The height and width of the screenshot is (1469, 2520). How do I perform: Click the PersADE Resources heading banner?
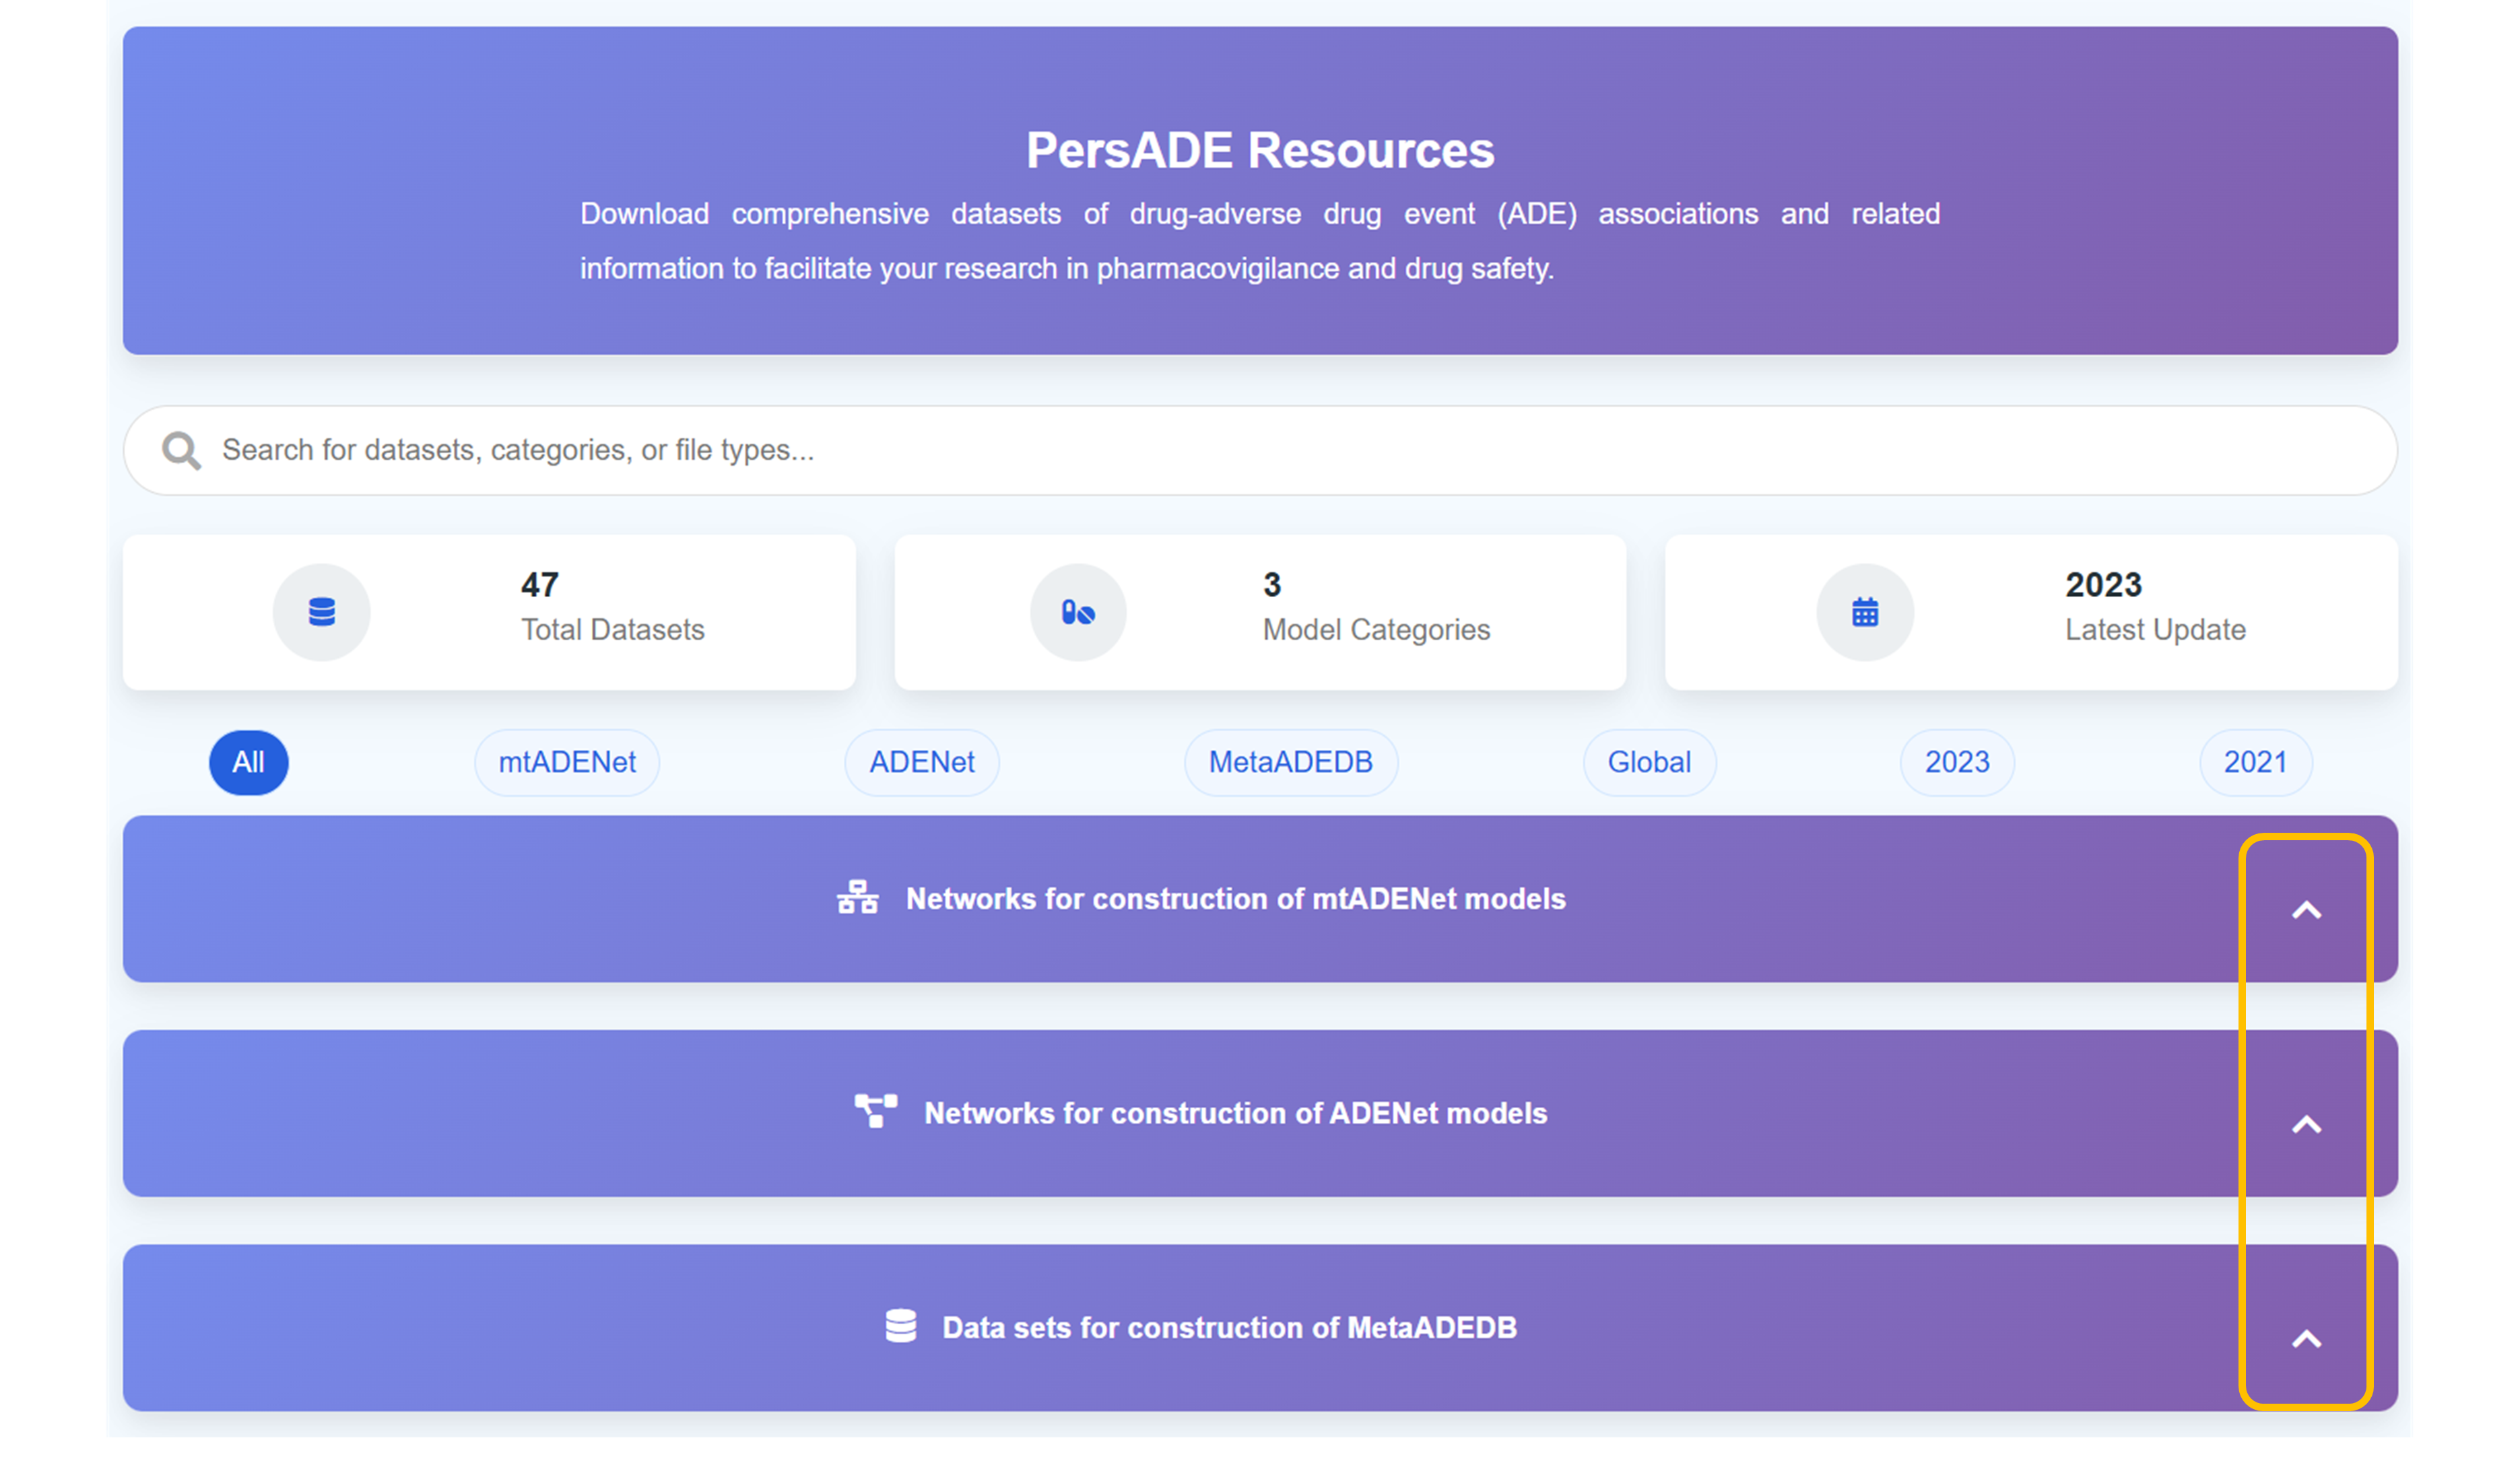pos(1259,150)
